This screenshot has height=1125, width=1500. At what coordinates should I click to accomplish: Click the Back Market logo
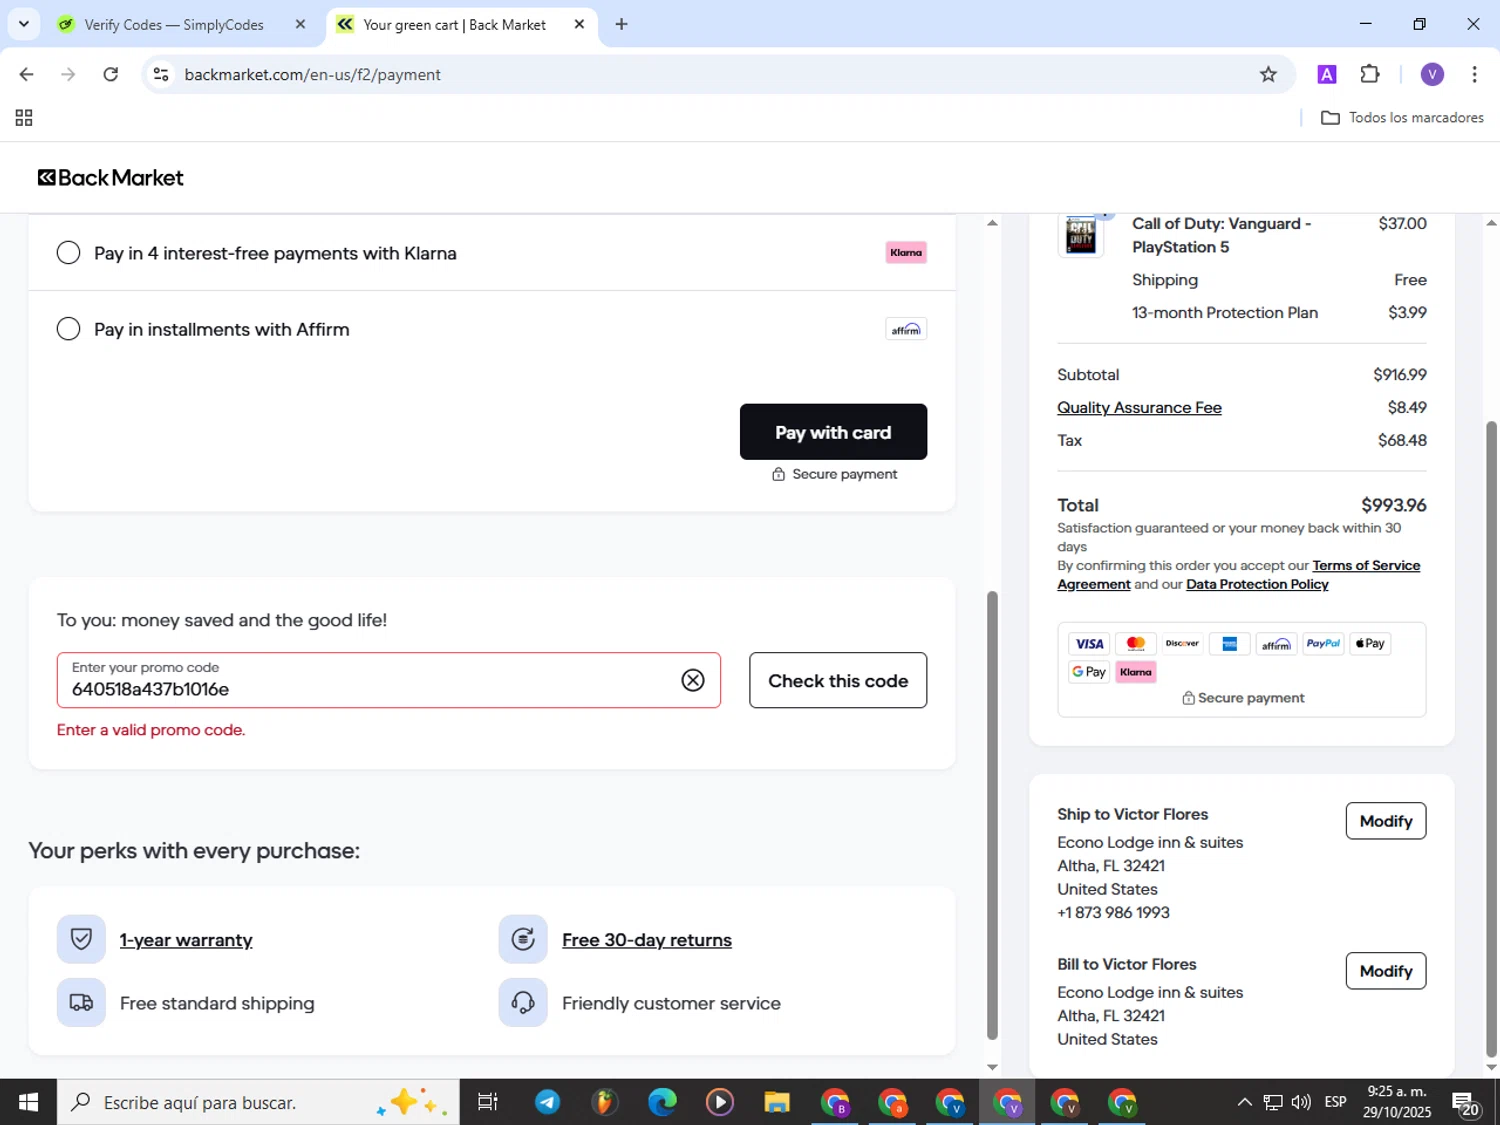point(111,178)
